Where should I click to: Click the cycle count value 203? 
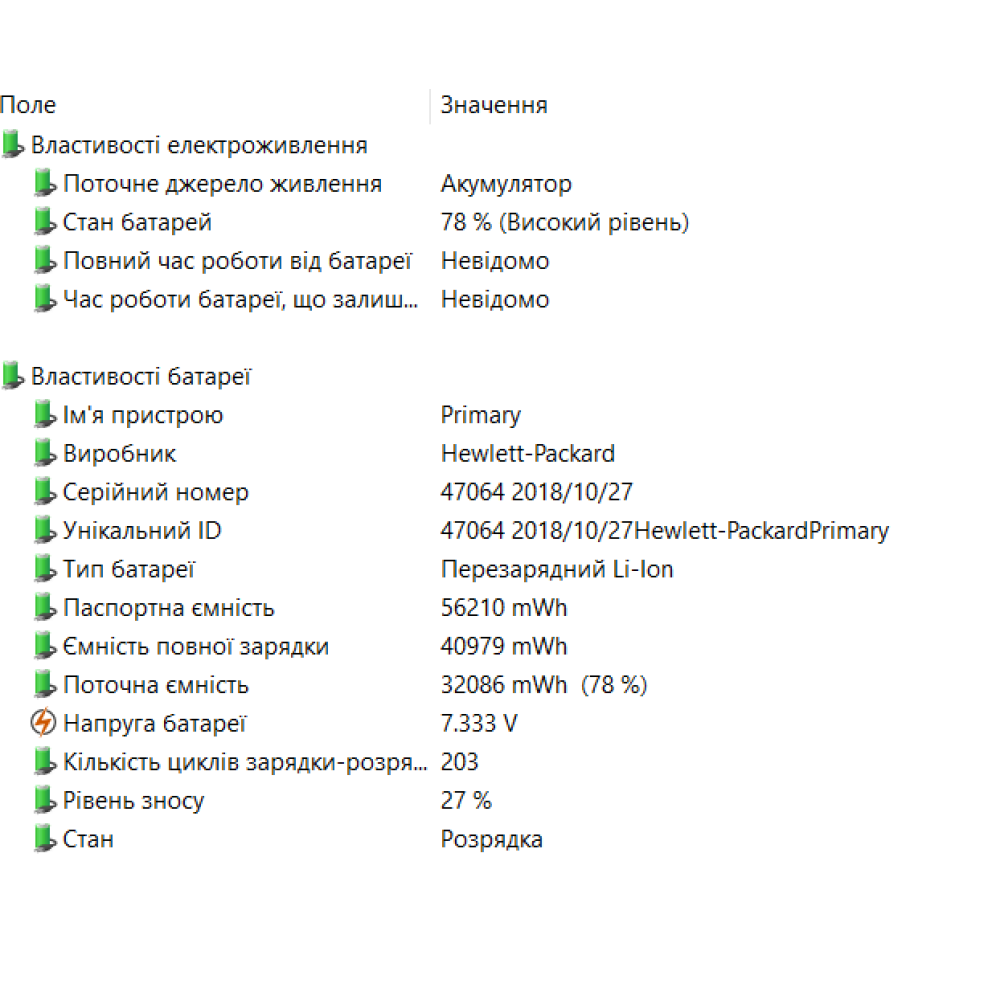(460, 762)
